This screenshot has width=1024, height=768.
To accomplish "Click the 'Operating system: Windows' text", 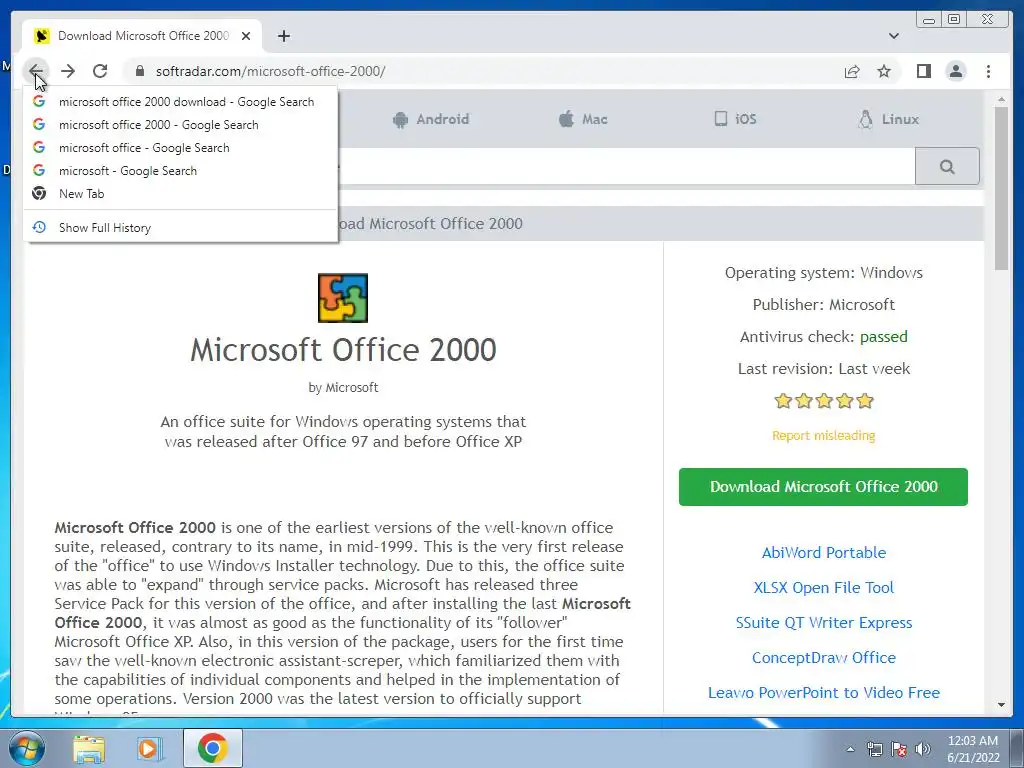I will [x=824, y=273].
